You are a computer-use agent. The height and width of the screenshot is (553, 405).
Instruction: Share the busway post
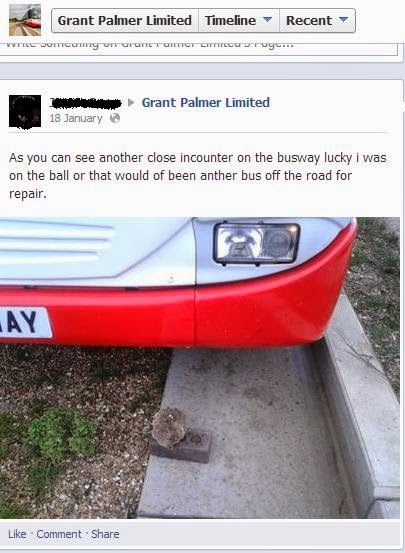(105, 534)
